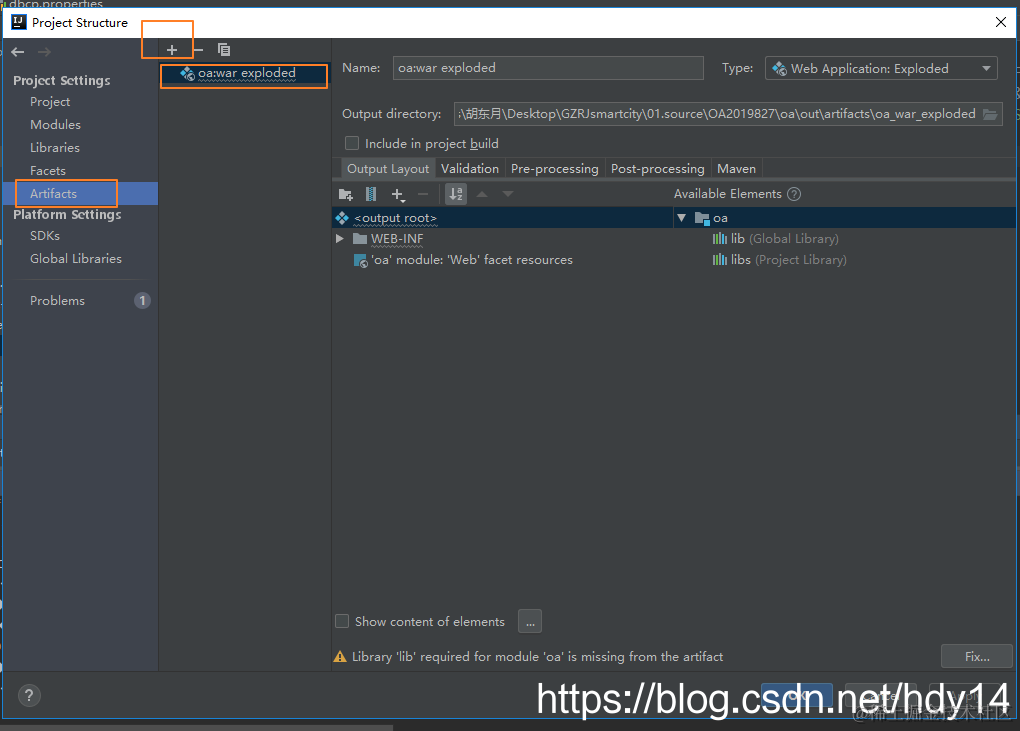
Task: Open Facets settings section
Action: coord(47,170)
